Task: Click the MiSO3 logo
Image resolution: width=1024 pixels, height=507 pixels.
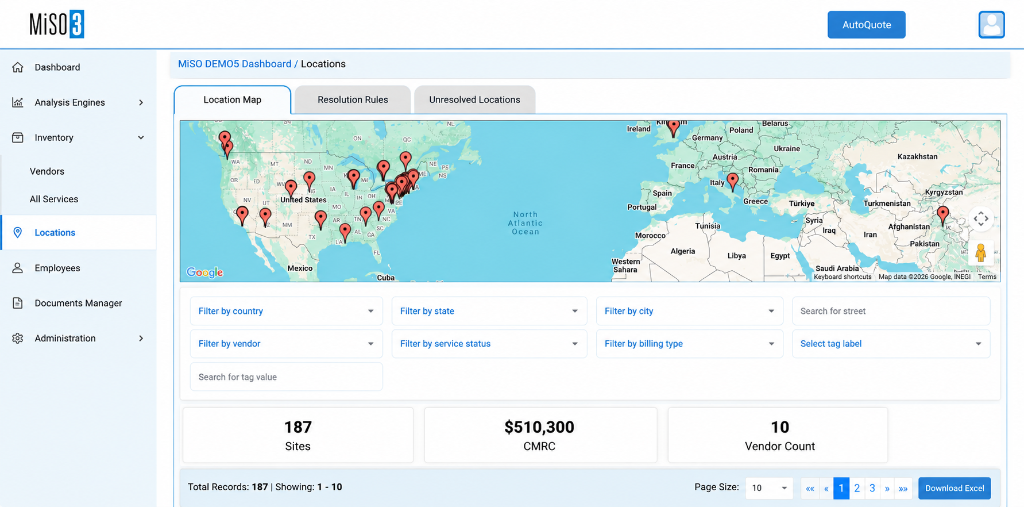Action: point(57,24)
